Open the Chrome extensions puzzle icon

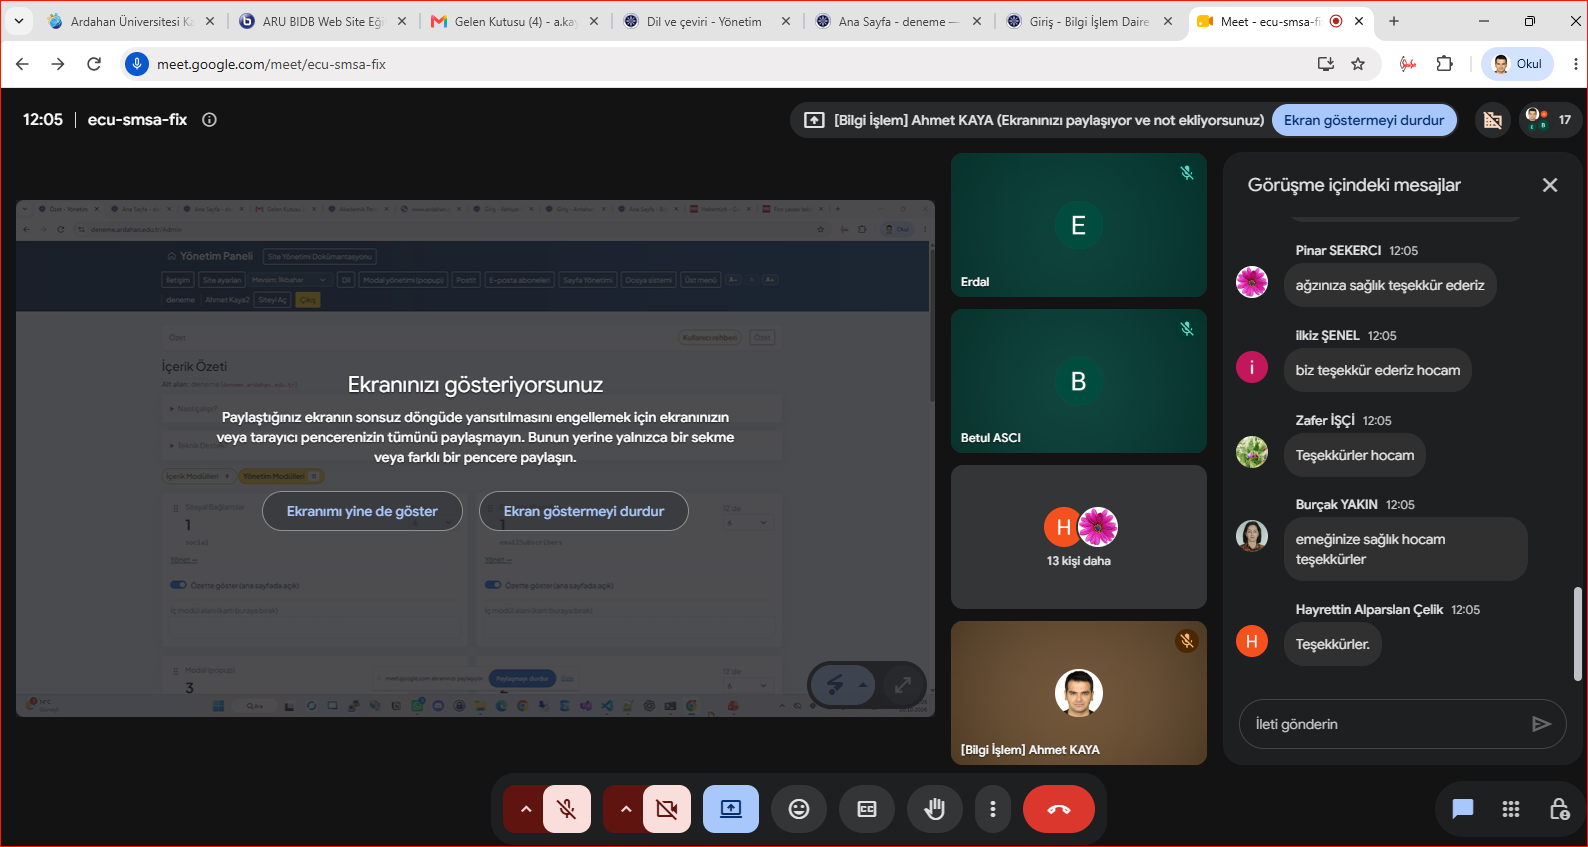[1445, 64]
